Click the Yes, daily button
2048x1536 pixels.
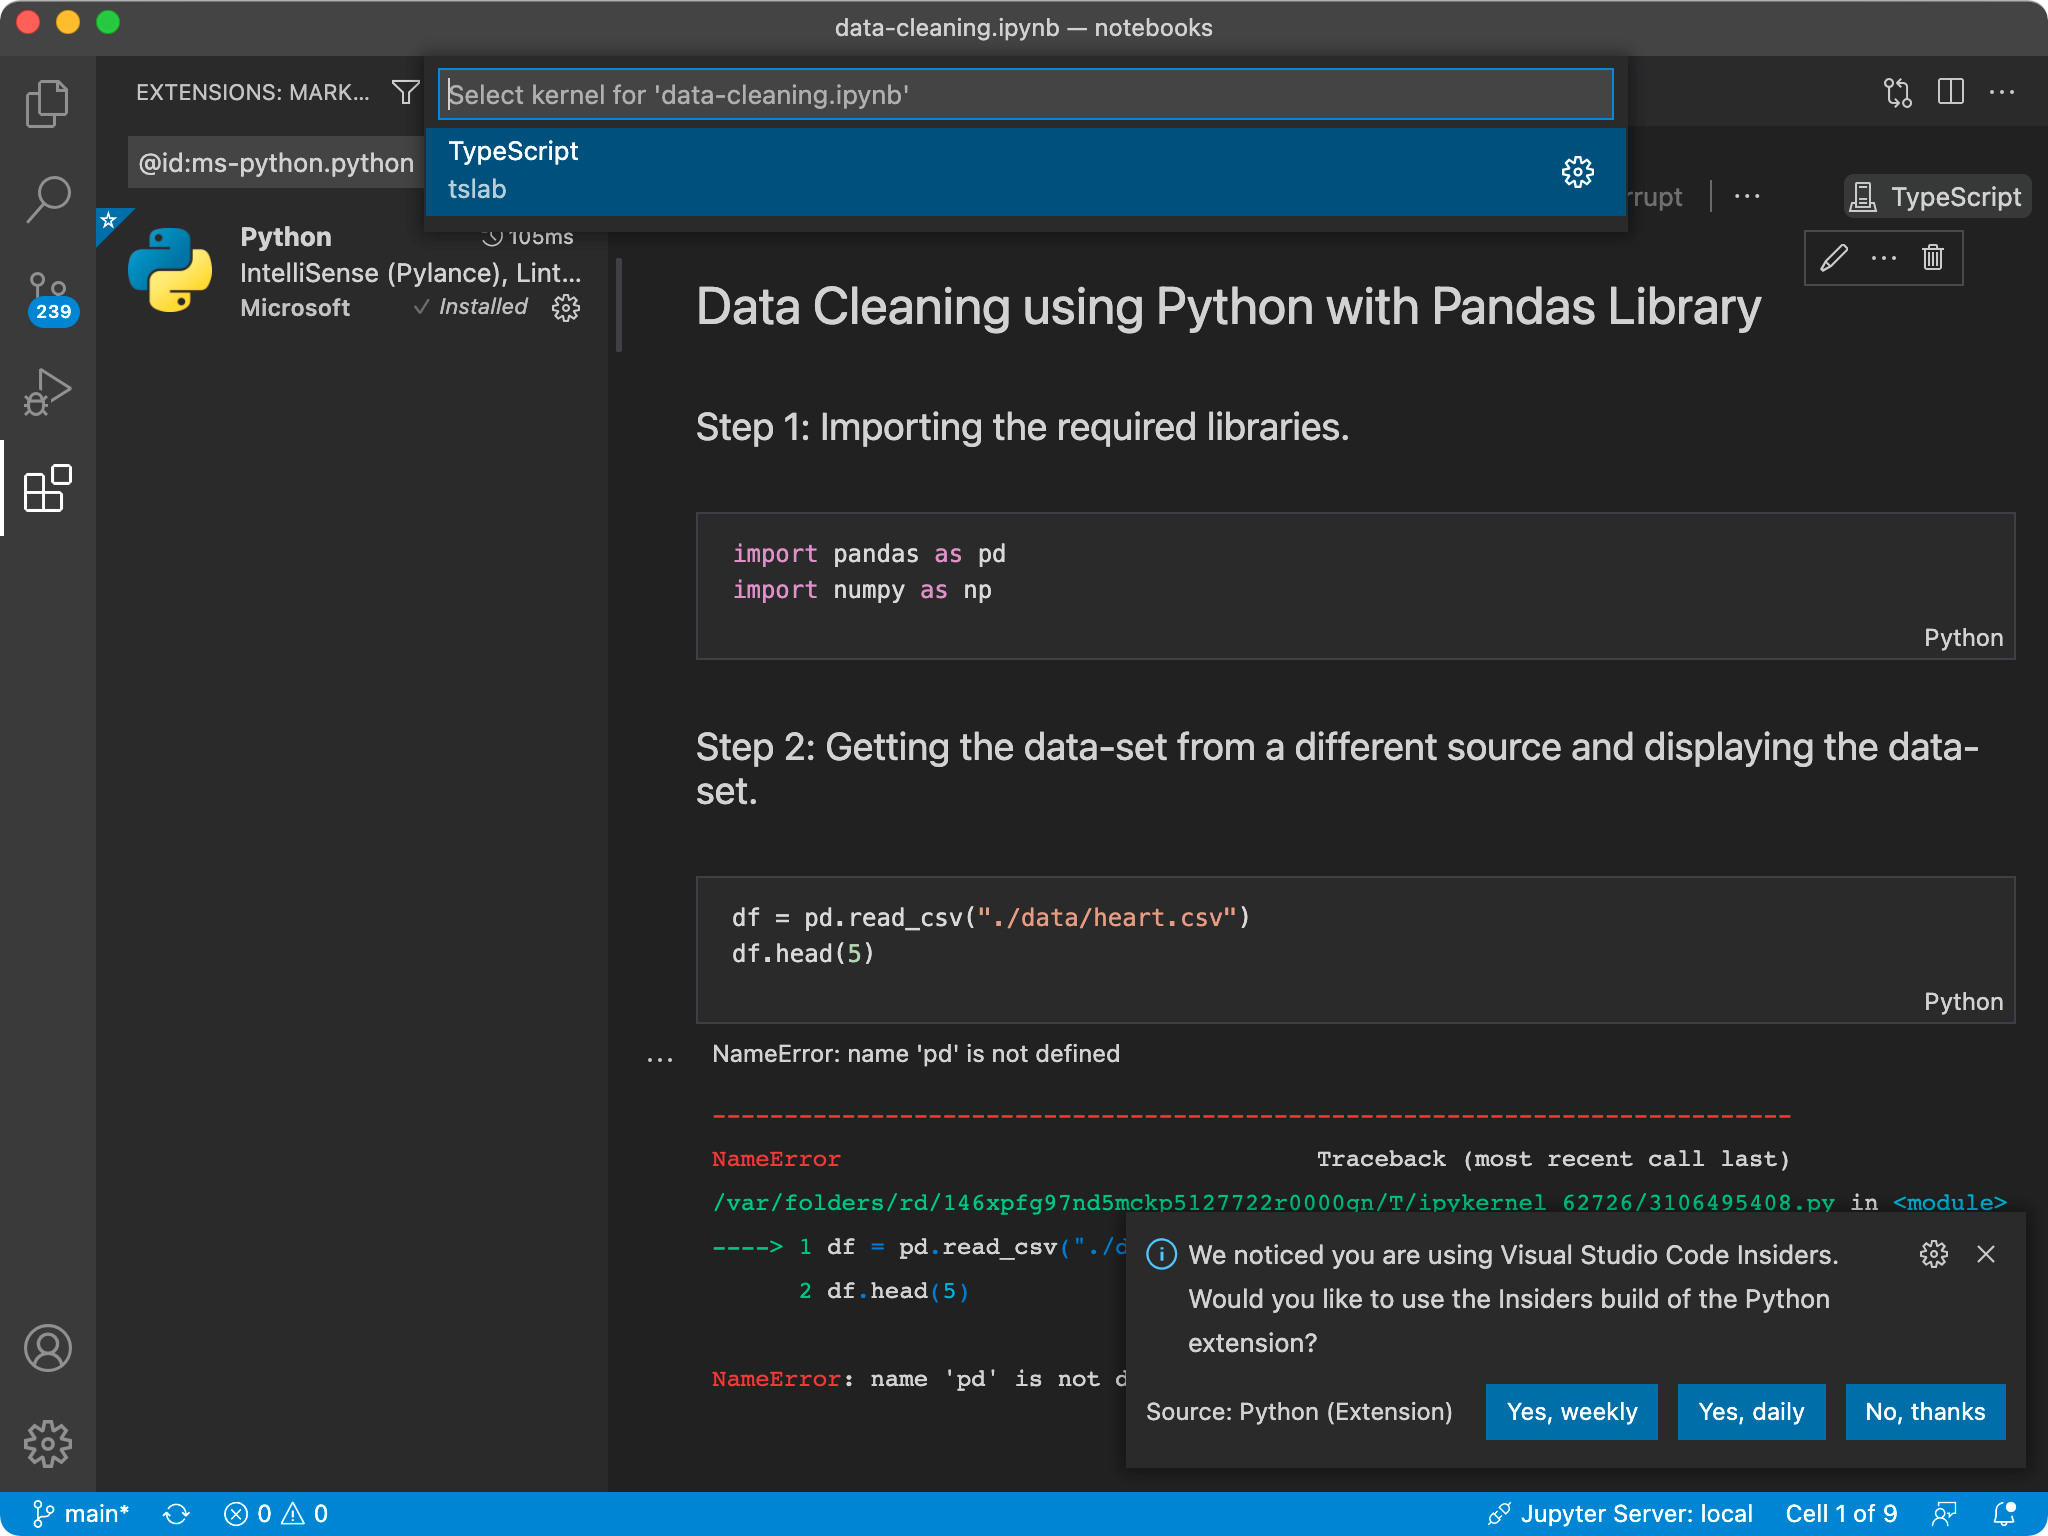[1750, 1411]
